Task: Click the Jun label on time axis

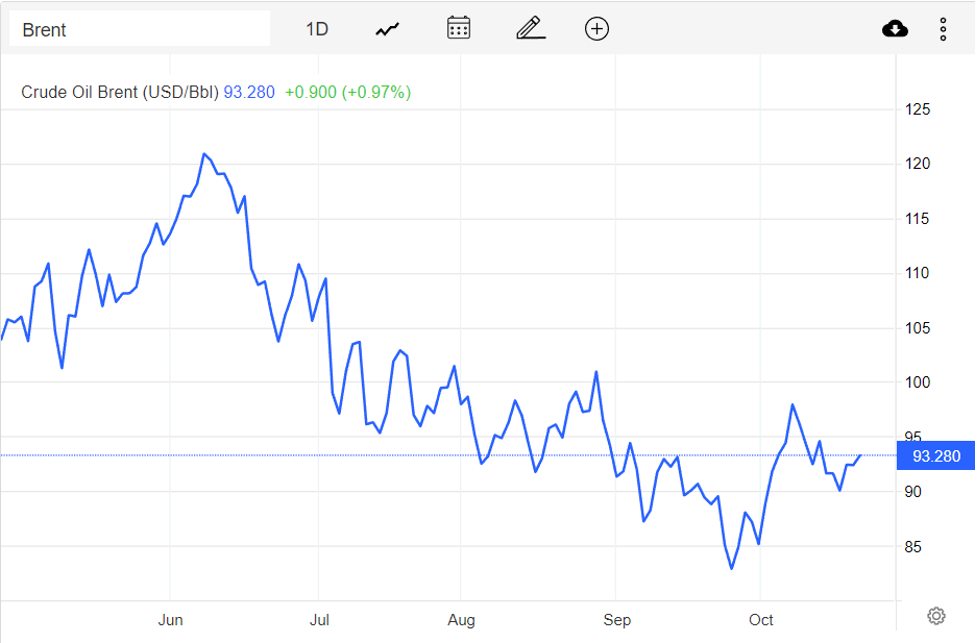Action: (x=170, y=620)
